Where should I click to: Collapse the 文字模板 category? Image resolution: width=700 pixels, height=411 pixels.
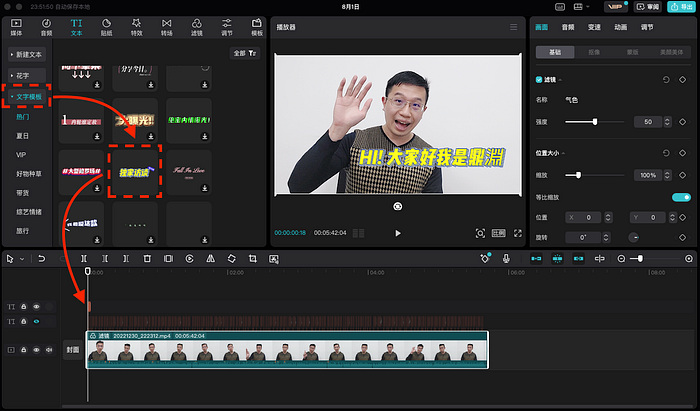tap(27, 97)
